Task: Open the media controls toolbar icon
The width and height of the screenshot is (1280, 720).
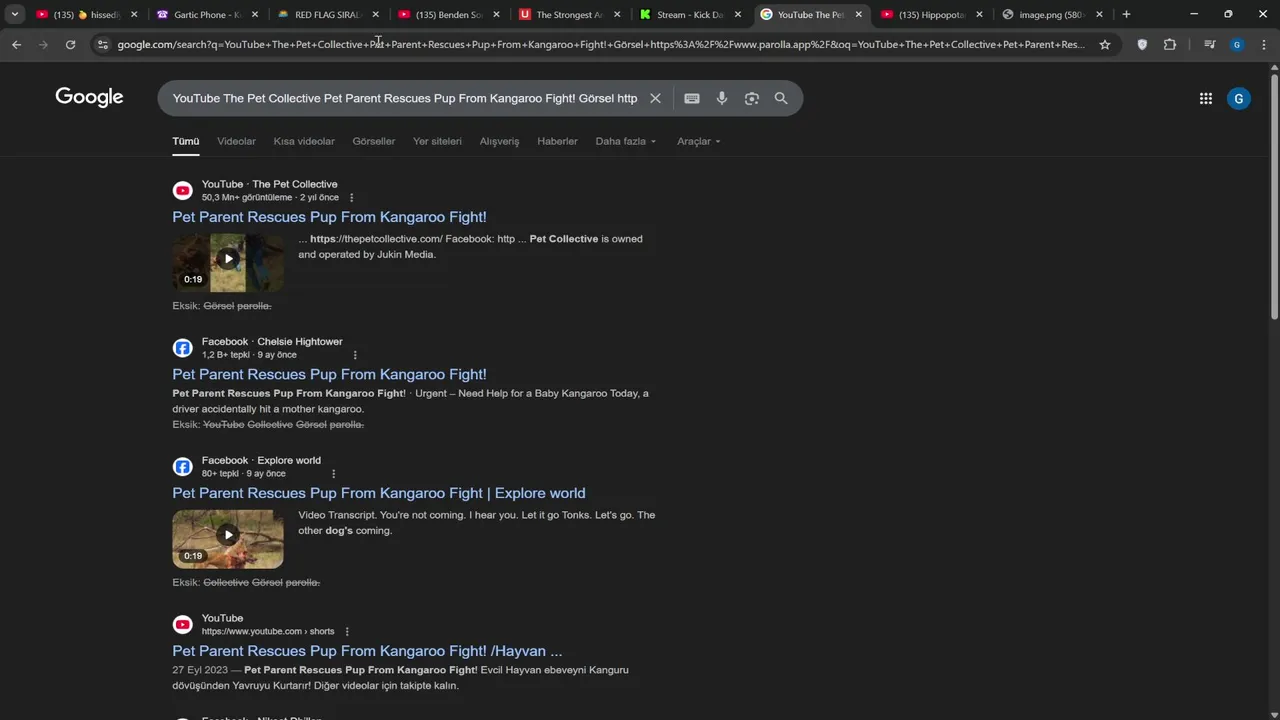Action: pos(1210,44)
